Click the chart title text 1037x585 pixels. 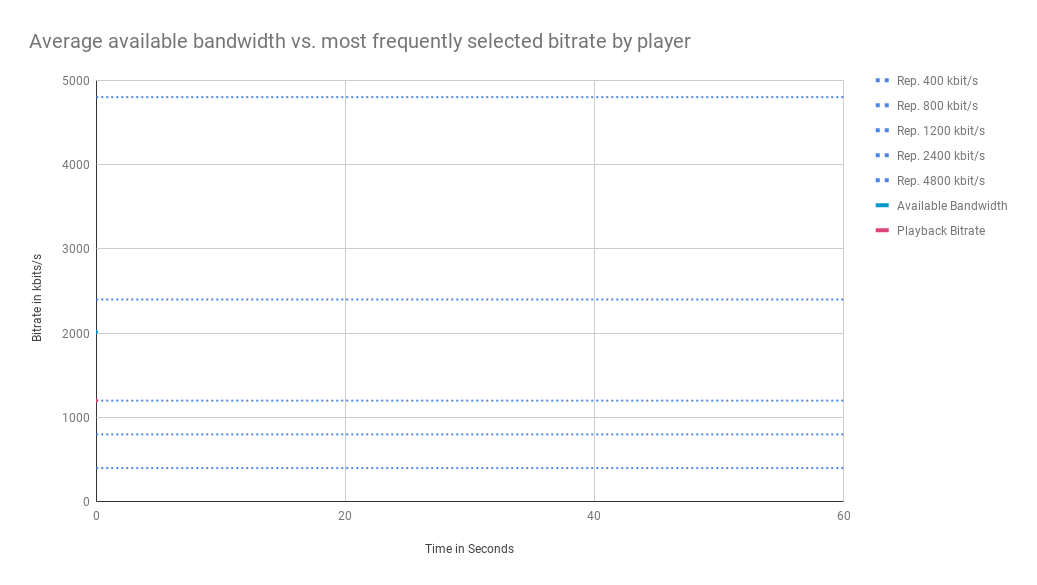tap(360, 41)
